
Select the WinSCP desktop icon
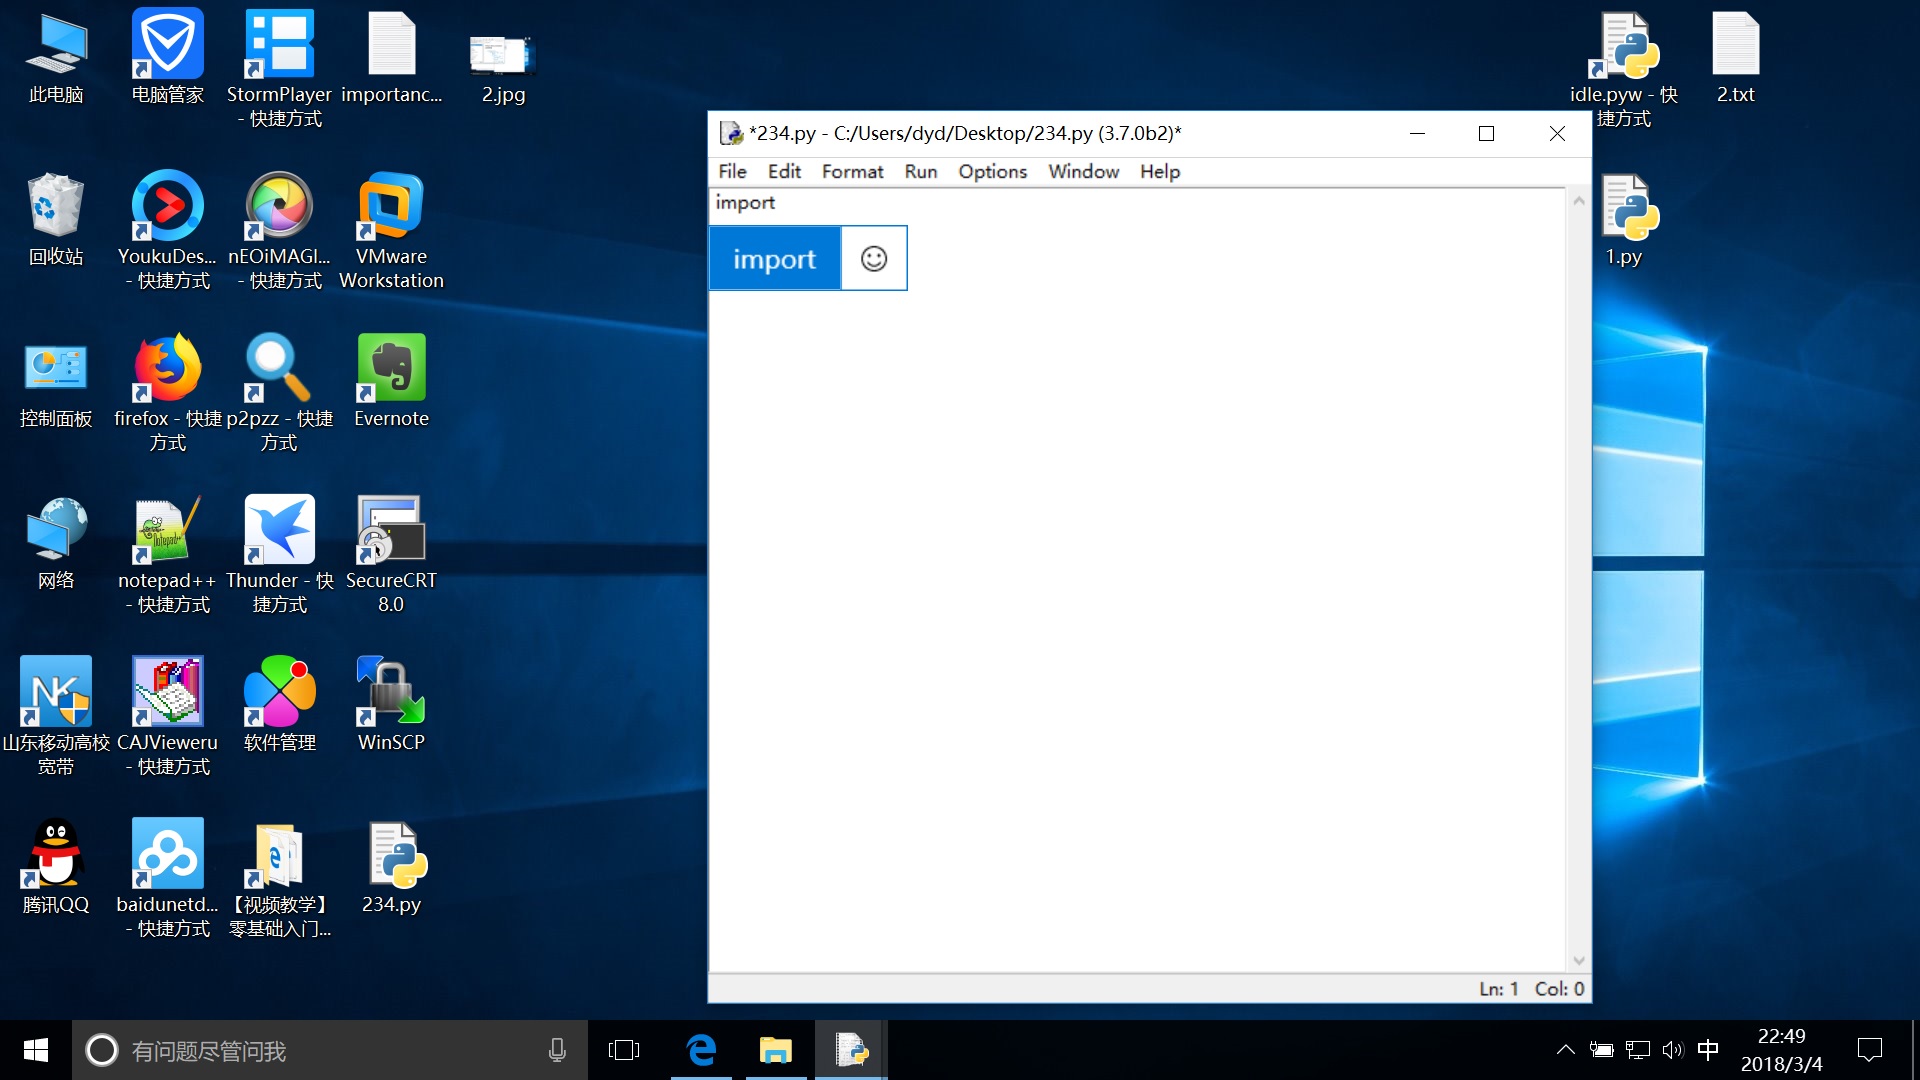[391, 706]
